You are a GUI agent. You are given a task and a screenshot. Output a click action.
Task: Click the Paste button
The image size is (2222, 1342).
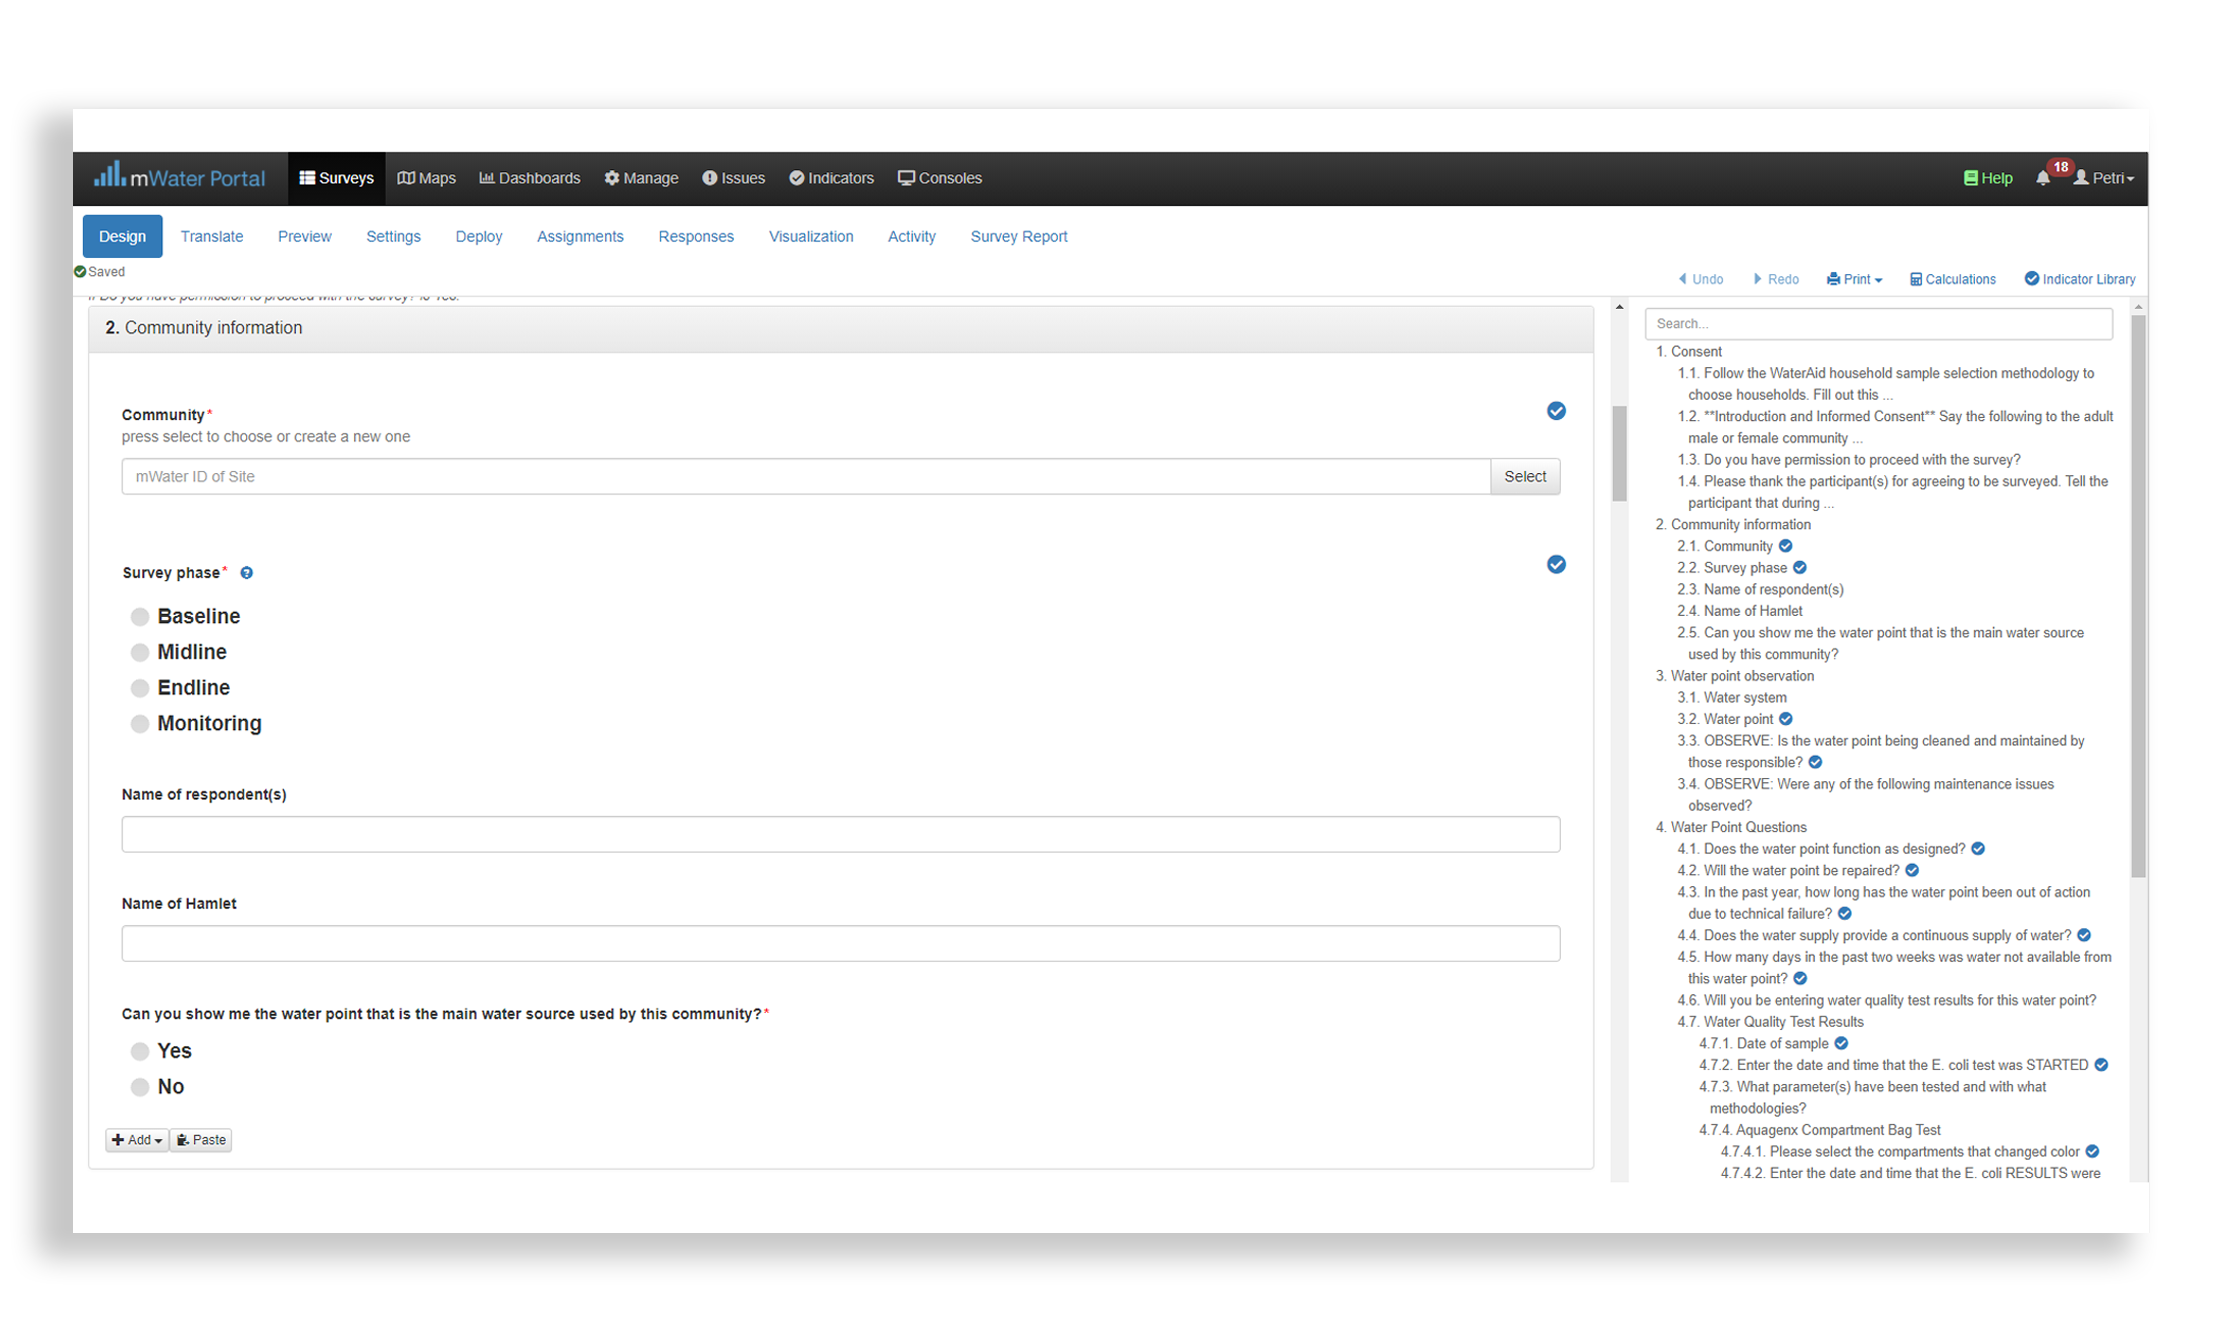point(201,1140)
